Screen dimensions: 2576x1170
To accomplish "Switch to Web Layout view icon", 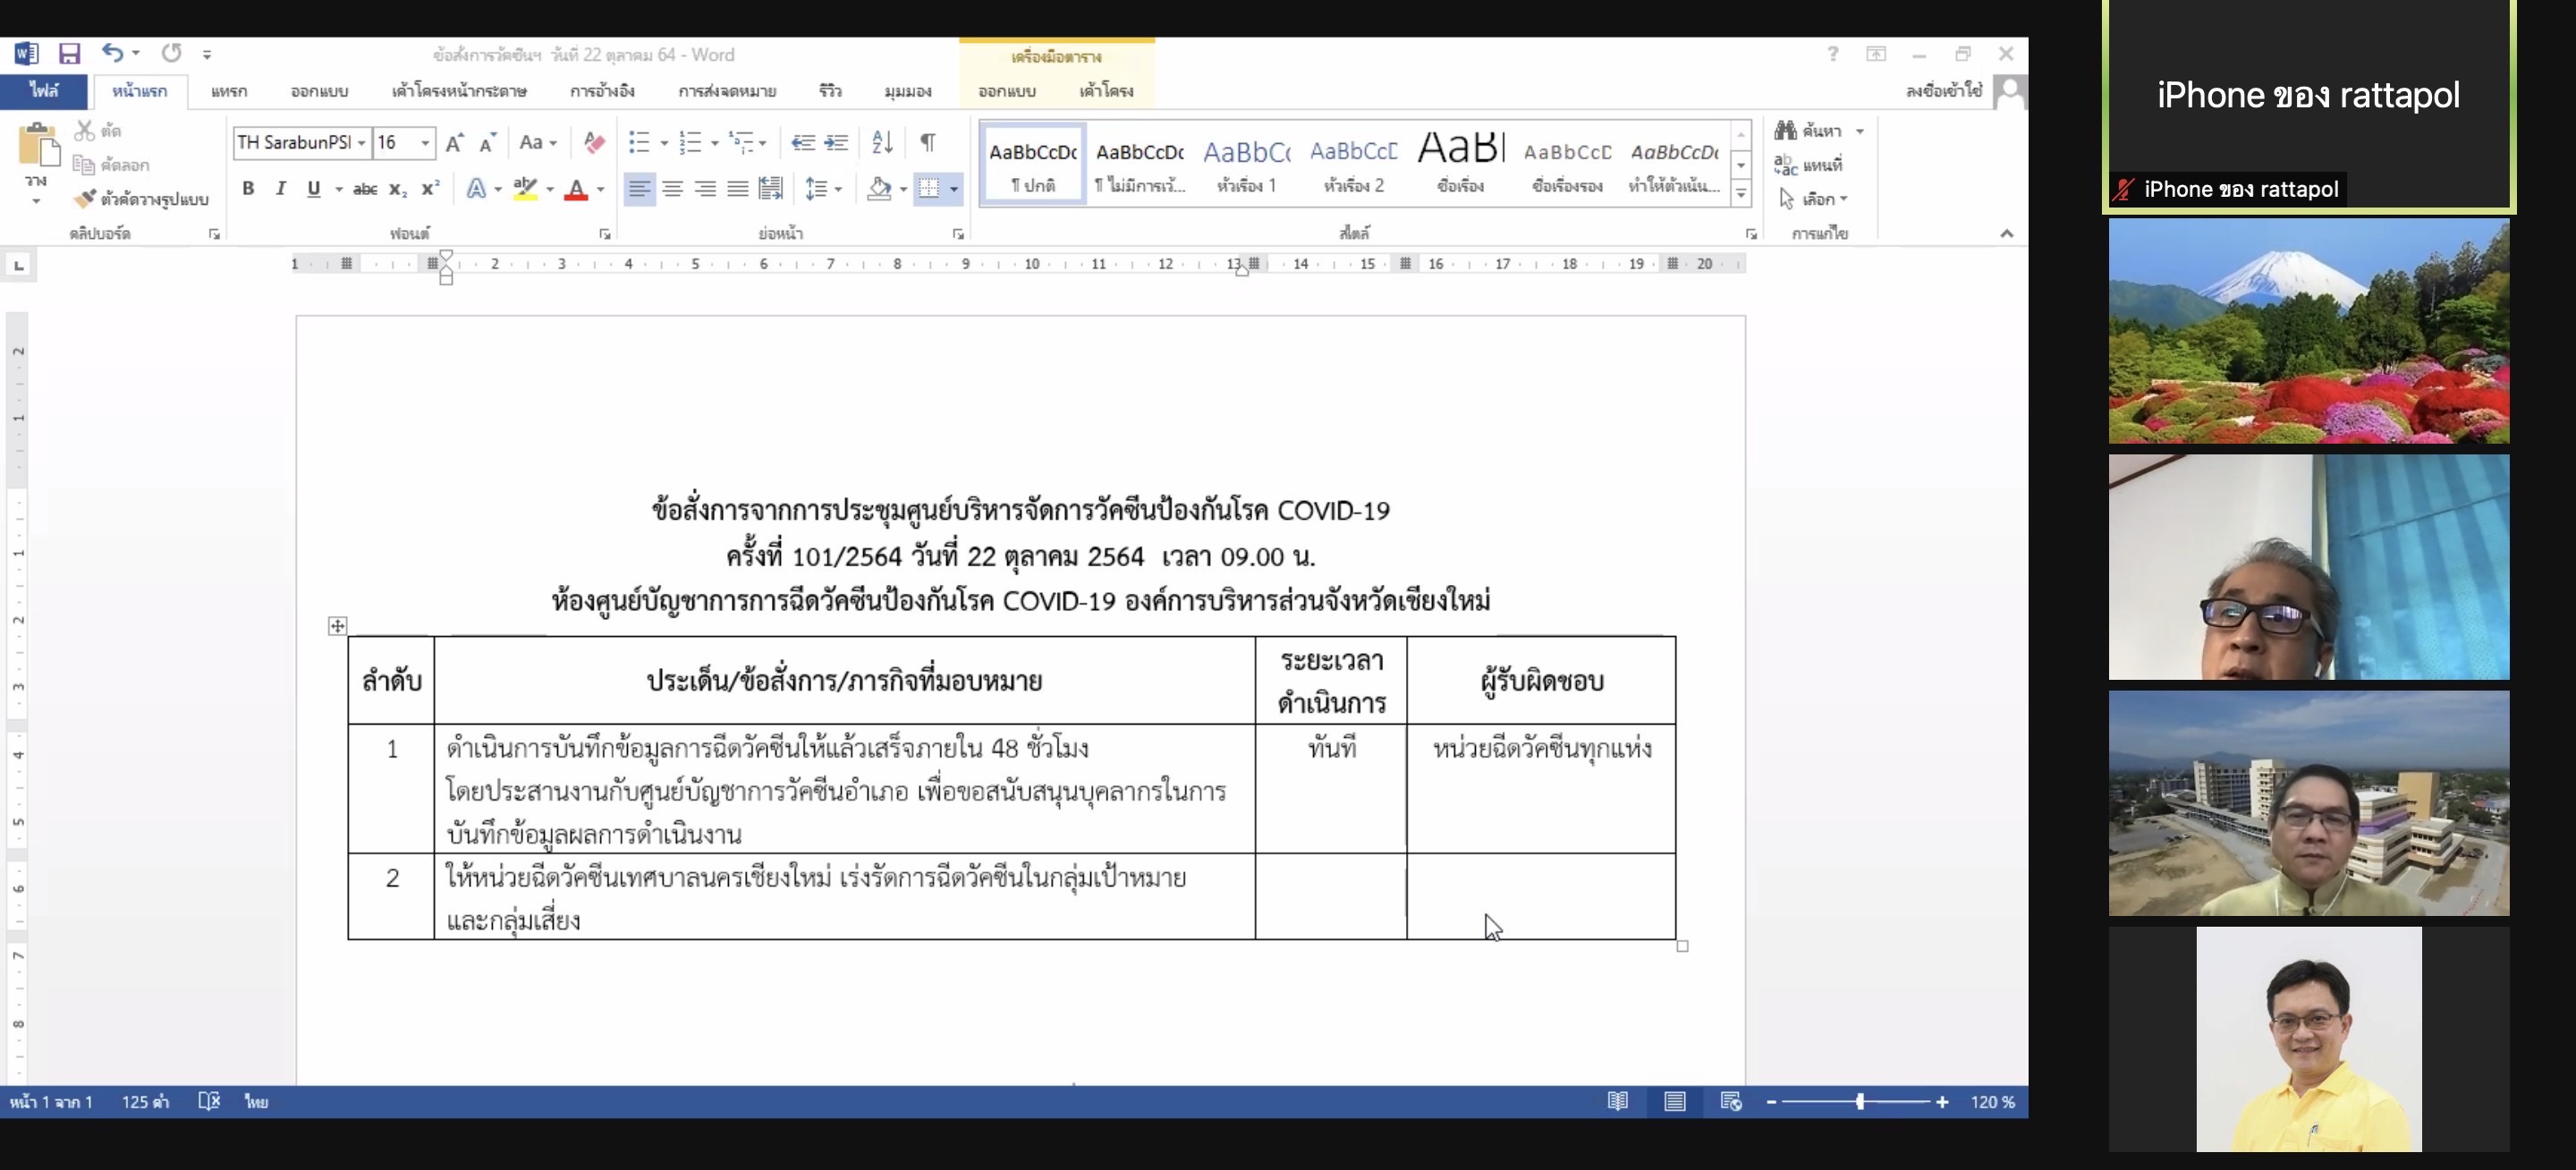I will tap(1731, 1101).
